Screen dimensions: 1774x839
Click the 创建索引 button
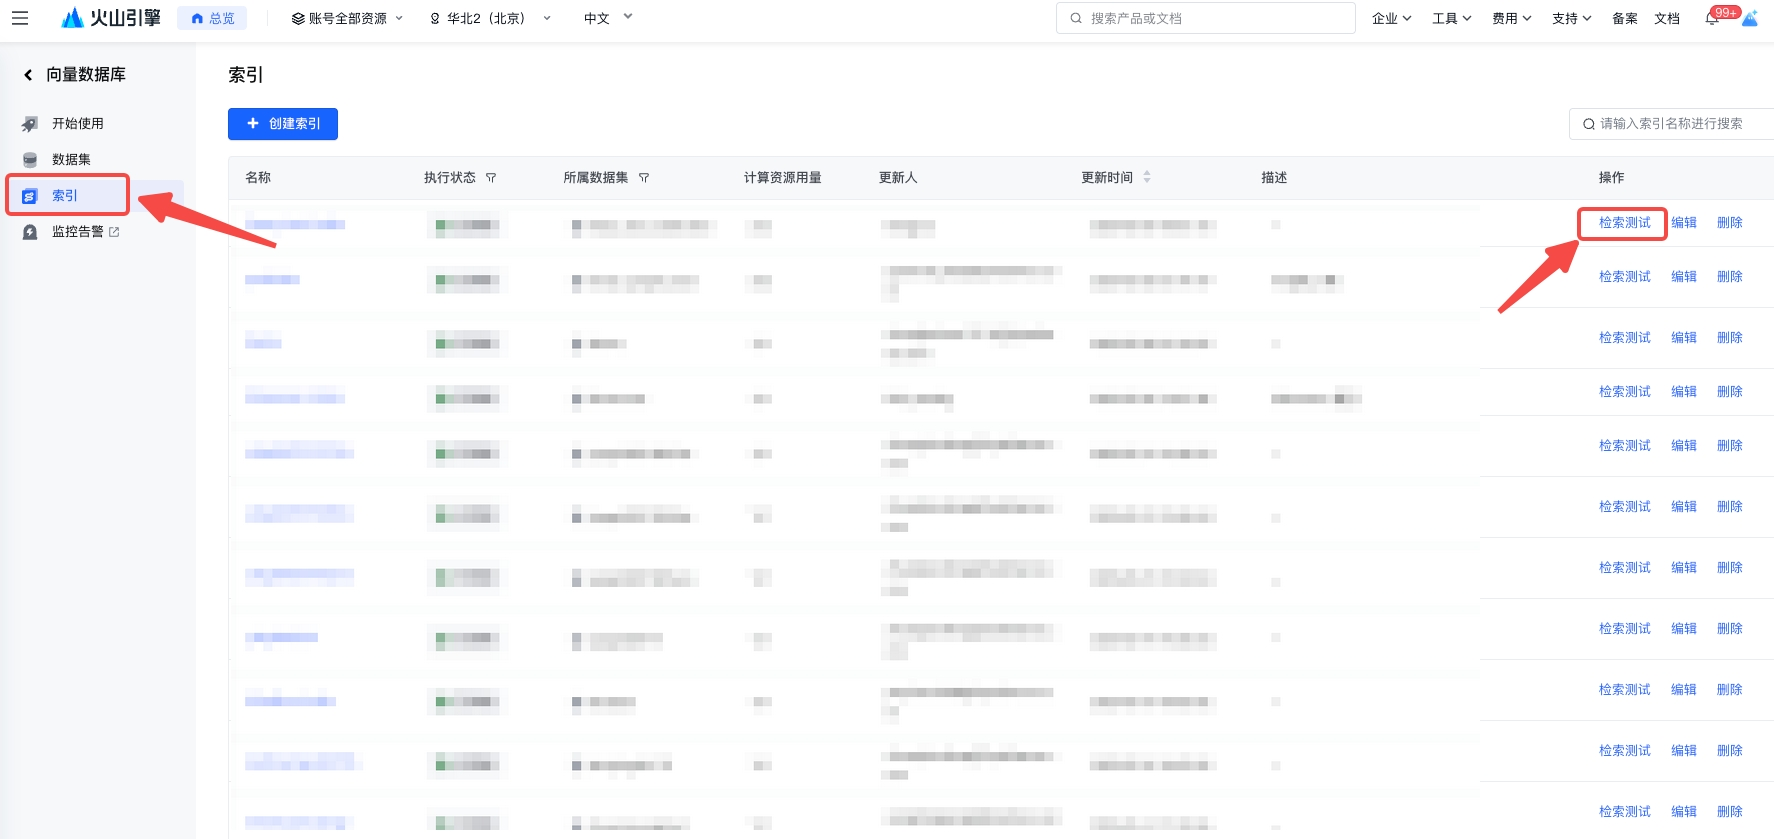pyautogui.click(x=283, y=124)
